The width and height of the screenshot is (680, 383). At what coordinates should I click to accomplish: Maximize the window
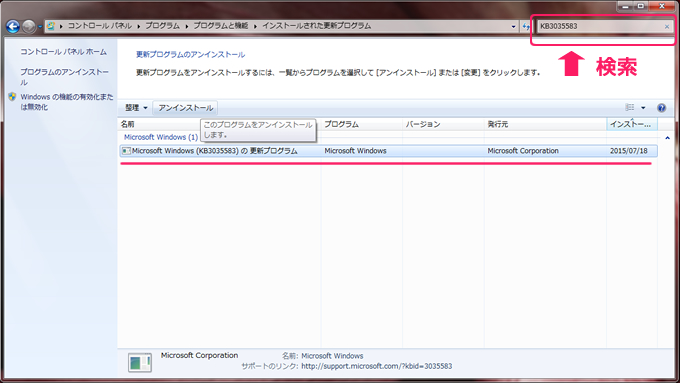tap(641, 6)
